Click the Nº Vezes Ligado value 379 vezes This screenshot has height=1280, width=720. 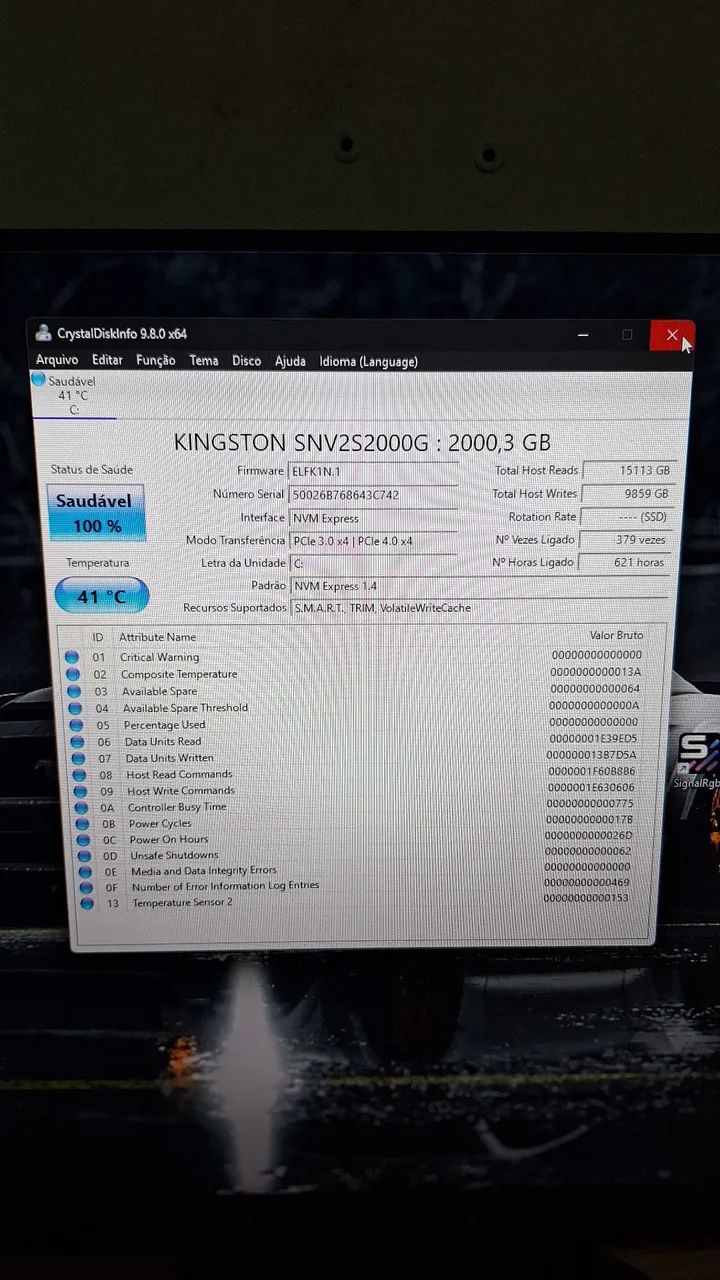626,539
